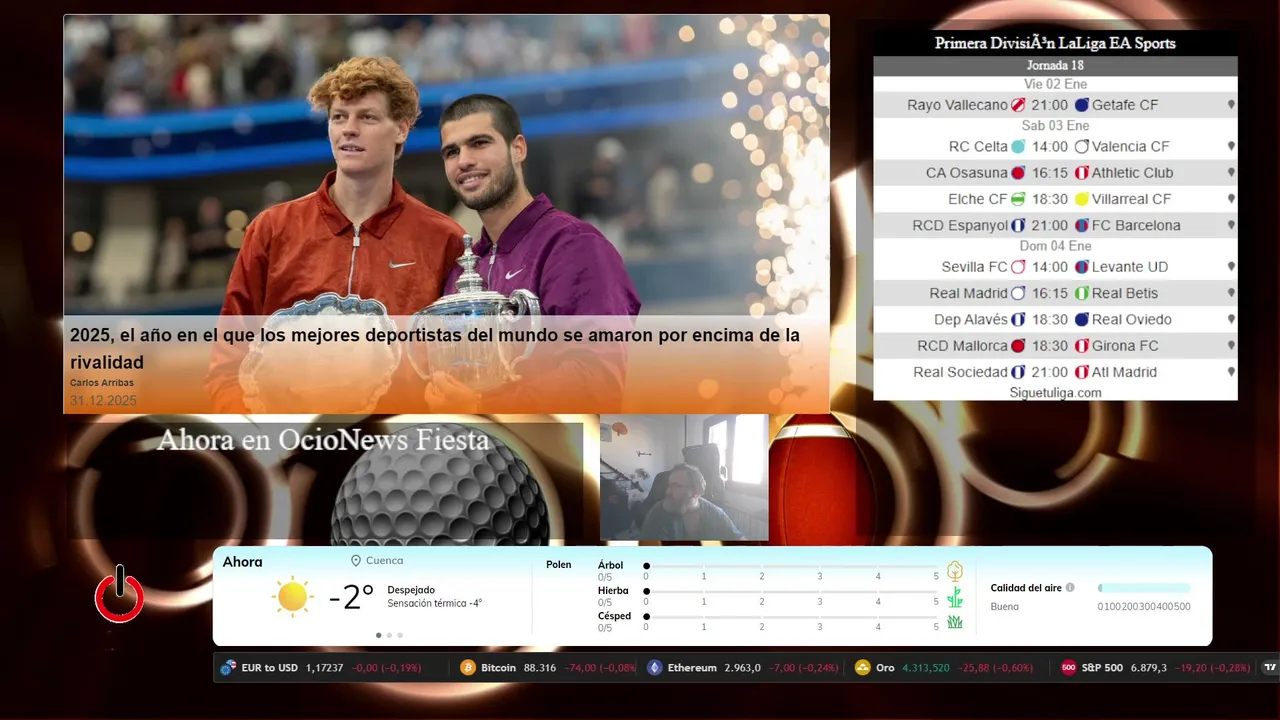Open the 2025 mejores deportistas headline
The width and height of the screenshot is (1280, 720).
coord(435,348)
